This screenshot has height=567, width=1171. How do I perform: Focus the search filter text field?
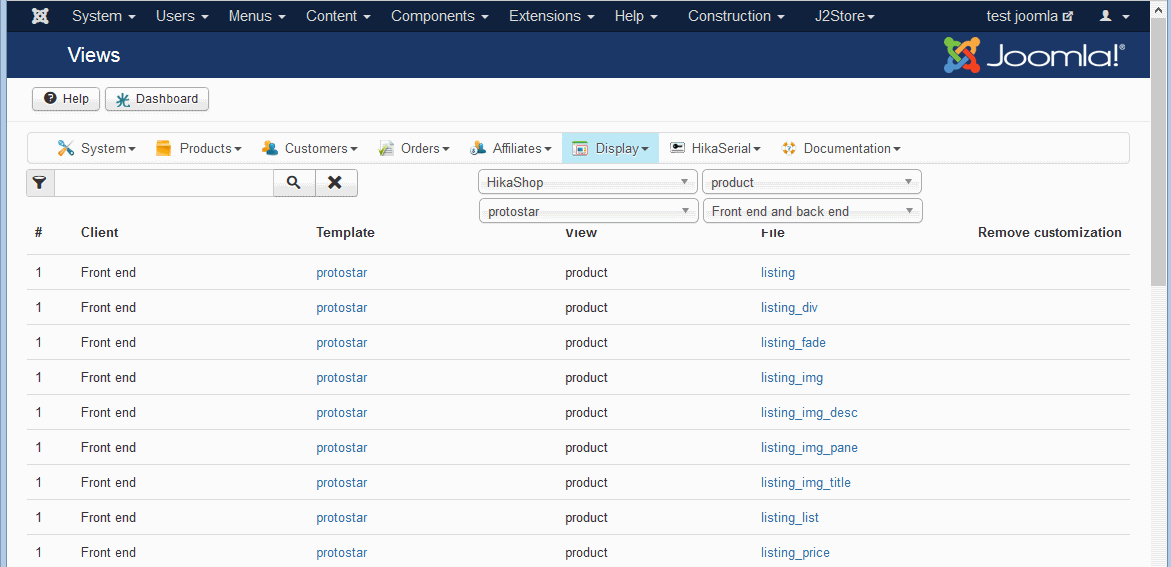pyautogui.click(x=164, y=183)
